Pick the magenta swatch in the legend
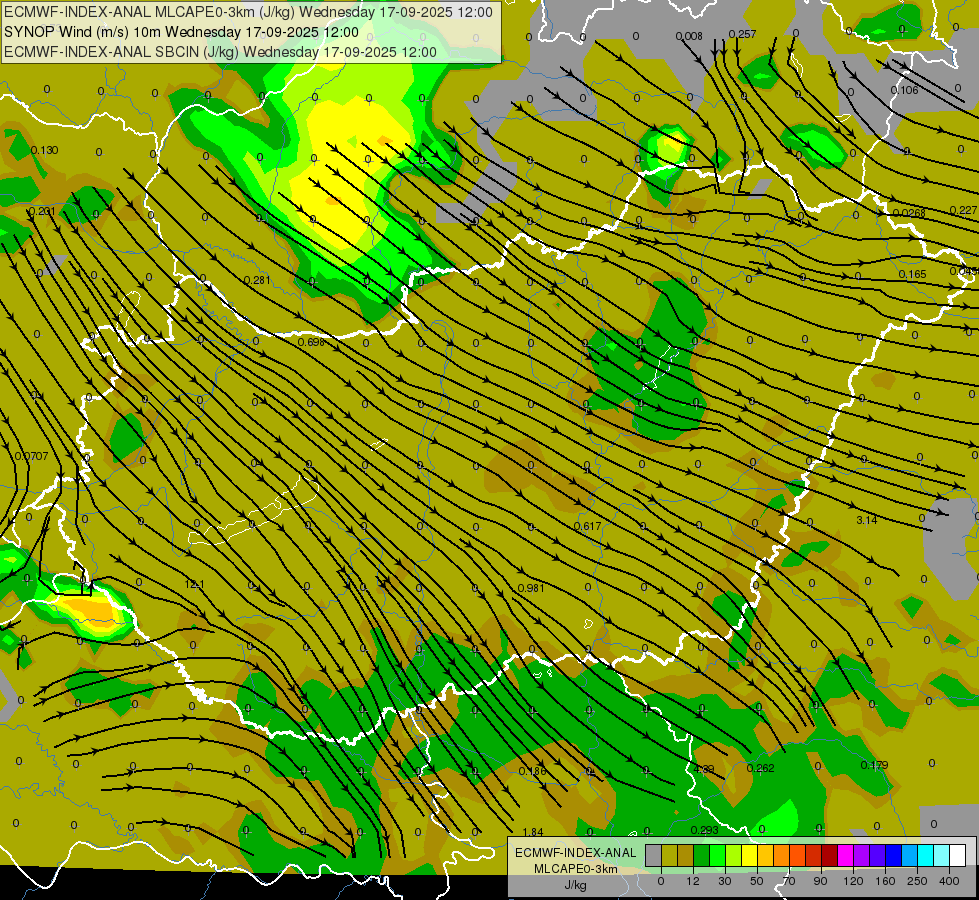The height and width of the screenshot is (900, 979). [845, 855]
